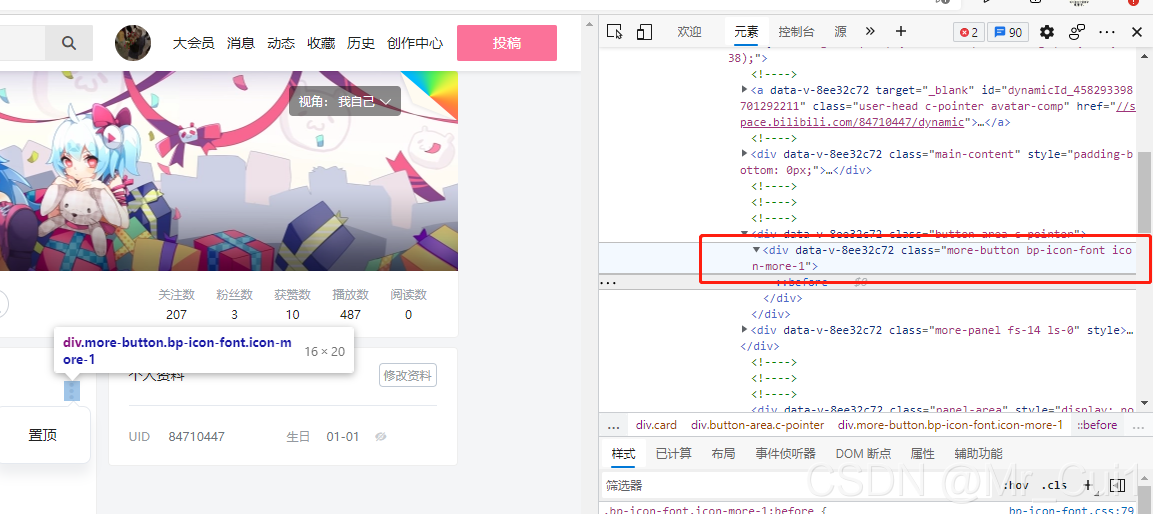Toggle the computed styles sidebar icon
This screenshot has width=1153, height=514.
click(1117, 485)
